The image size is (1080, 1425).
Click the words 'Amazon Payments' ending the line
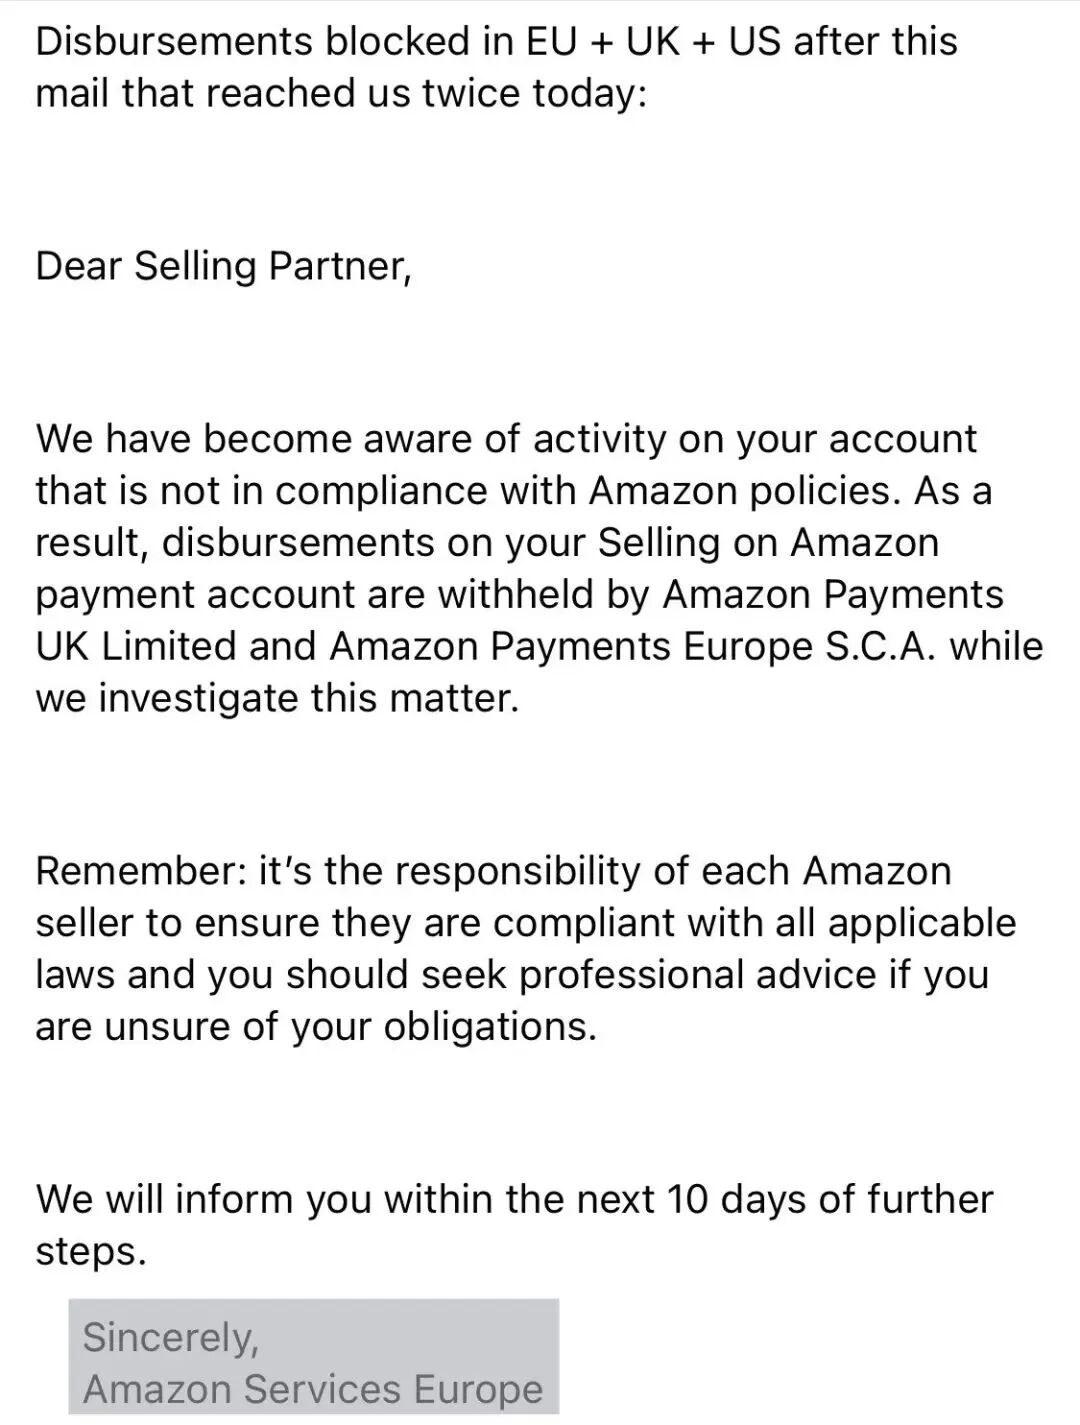pos(833,595)
